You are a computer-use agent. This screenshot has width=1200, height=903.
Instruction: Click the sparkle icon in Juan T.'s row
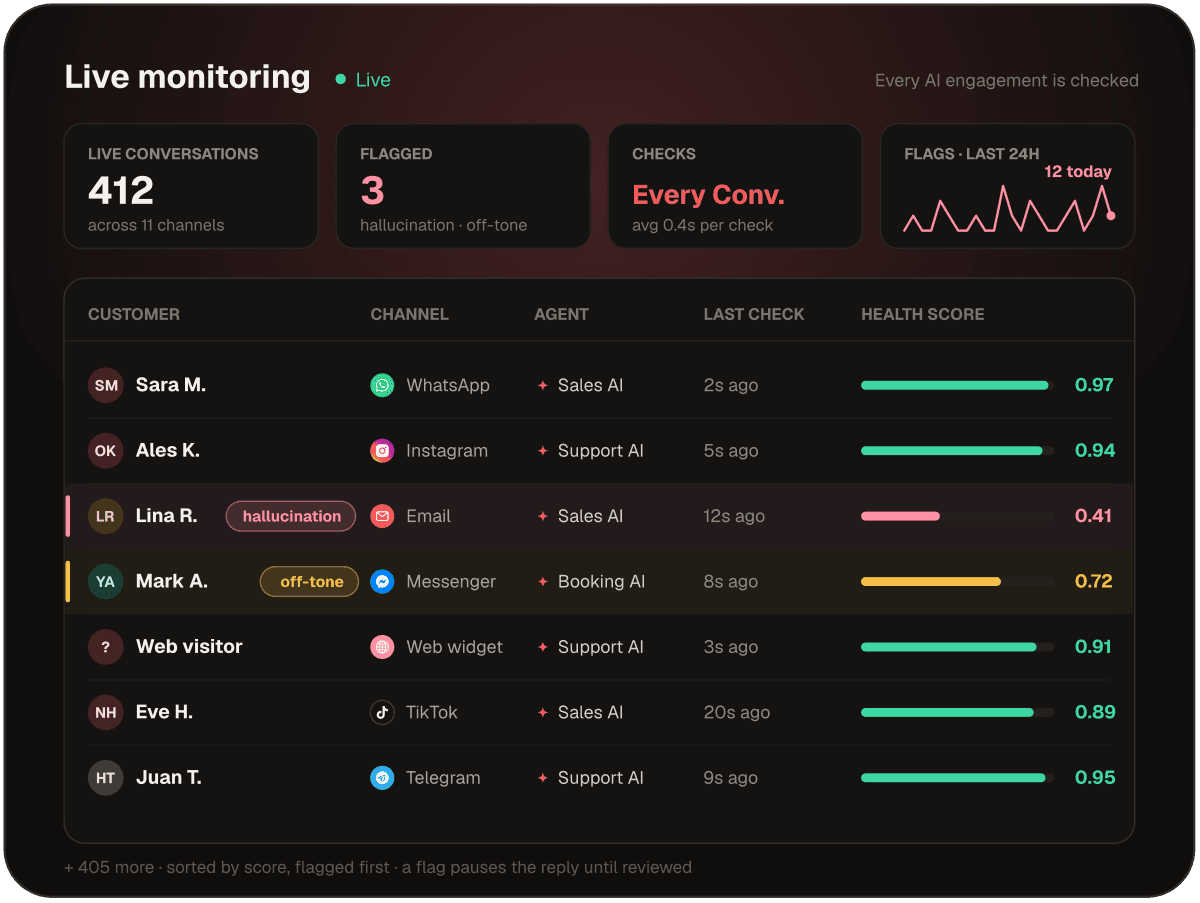click(x=543, y=778)
